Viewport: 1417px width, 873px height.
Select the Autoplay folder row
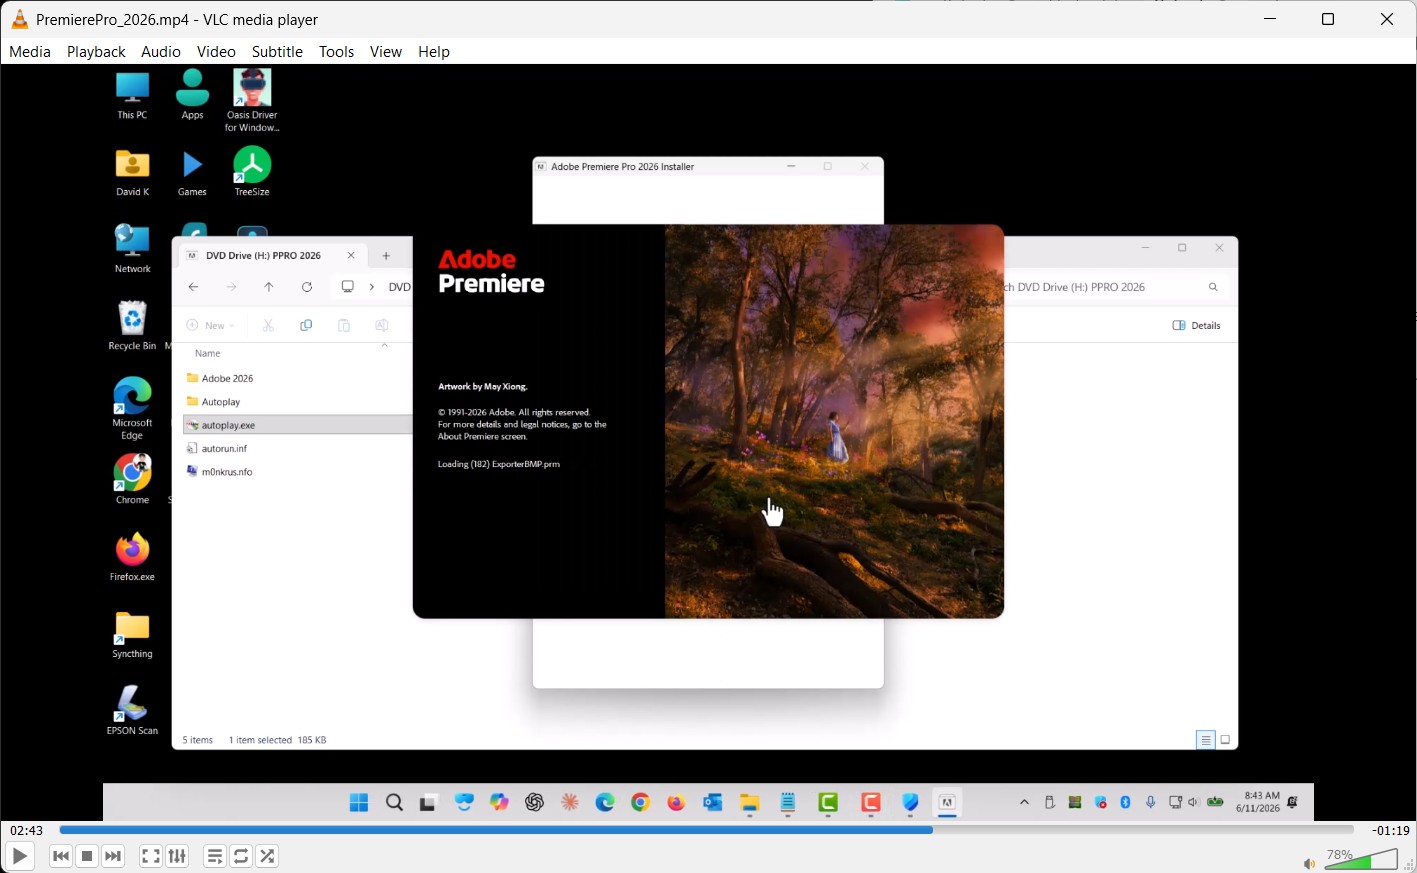(298, 402)
